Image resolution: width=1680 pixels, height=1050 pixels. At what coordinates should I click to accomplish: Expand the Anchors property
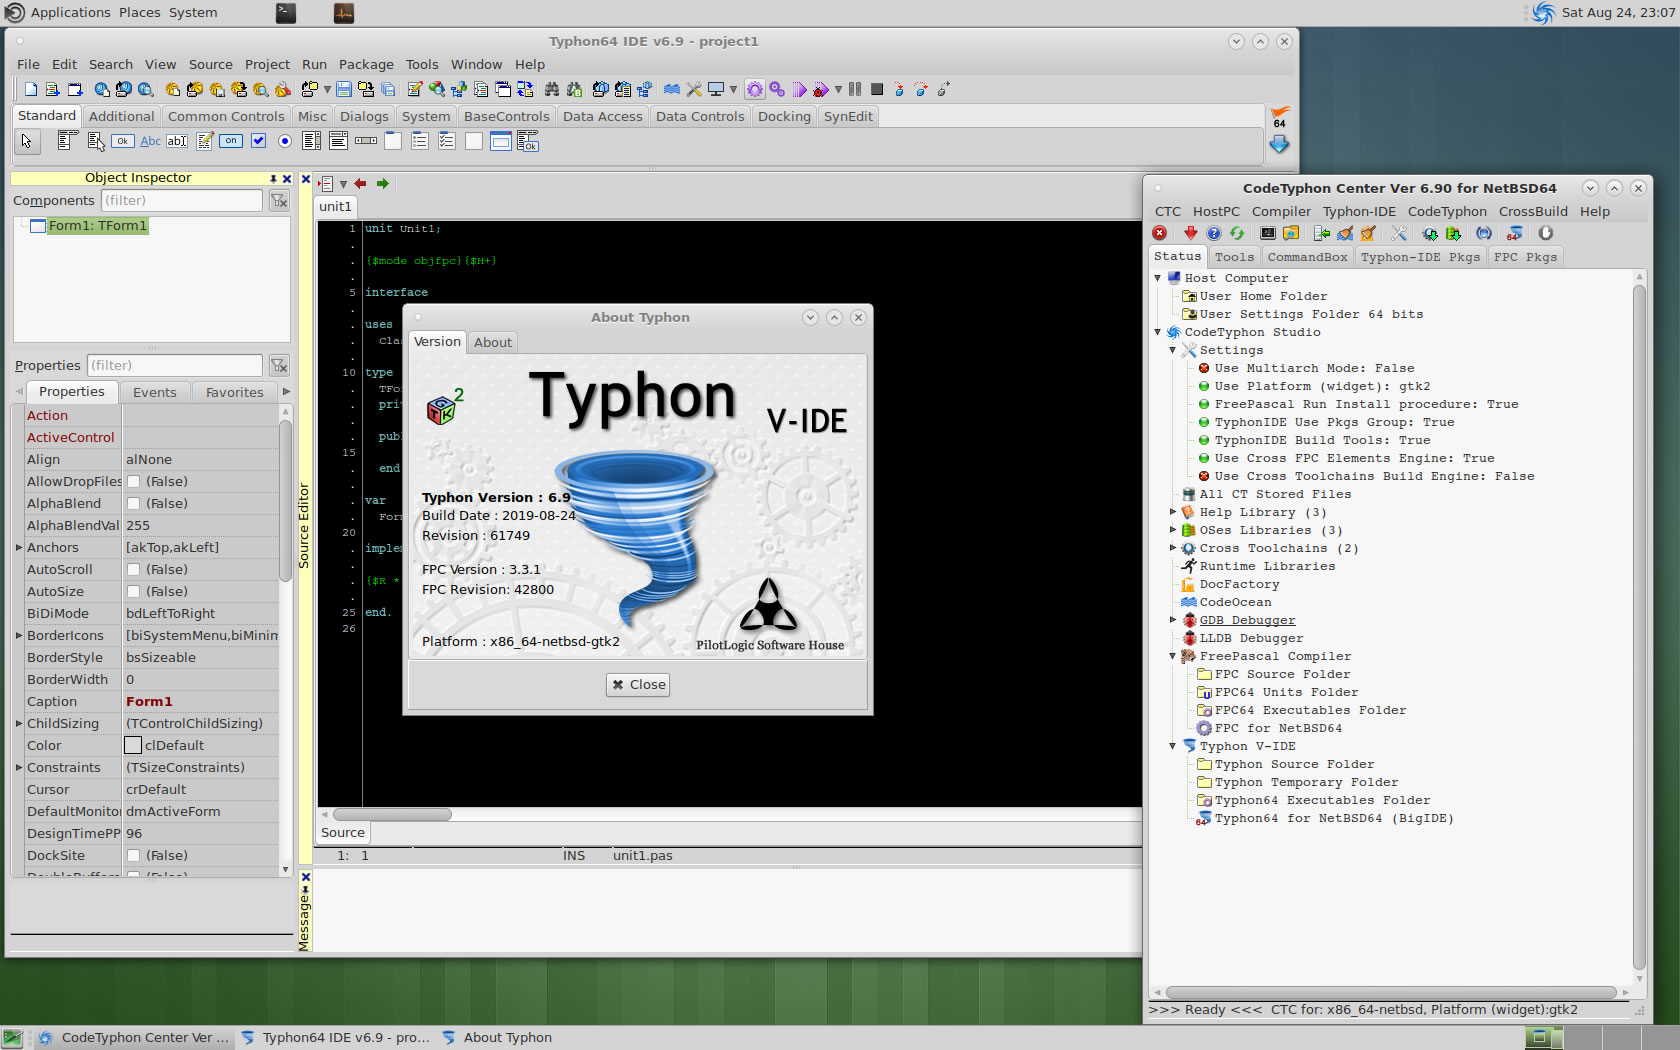pyautogui.click(x=18, y=548)
